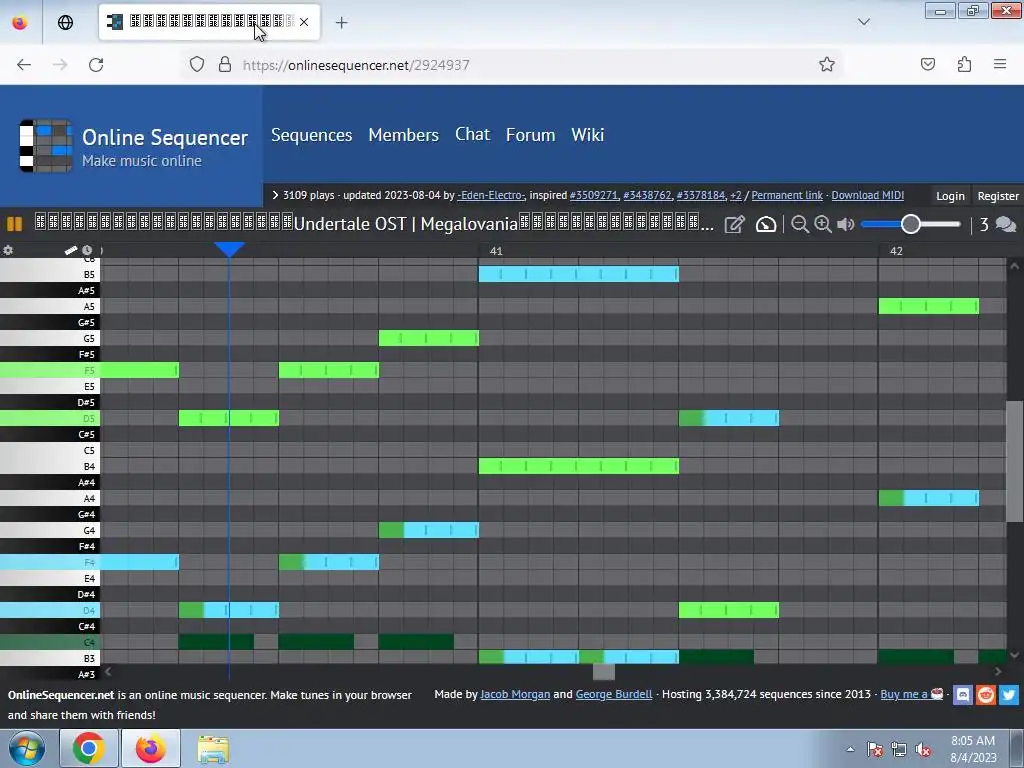Click measure 41 on the timeline
Screen dimensions: 1024x768
(x=496, y=251)
